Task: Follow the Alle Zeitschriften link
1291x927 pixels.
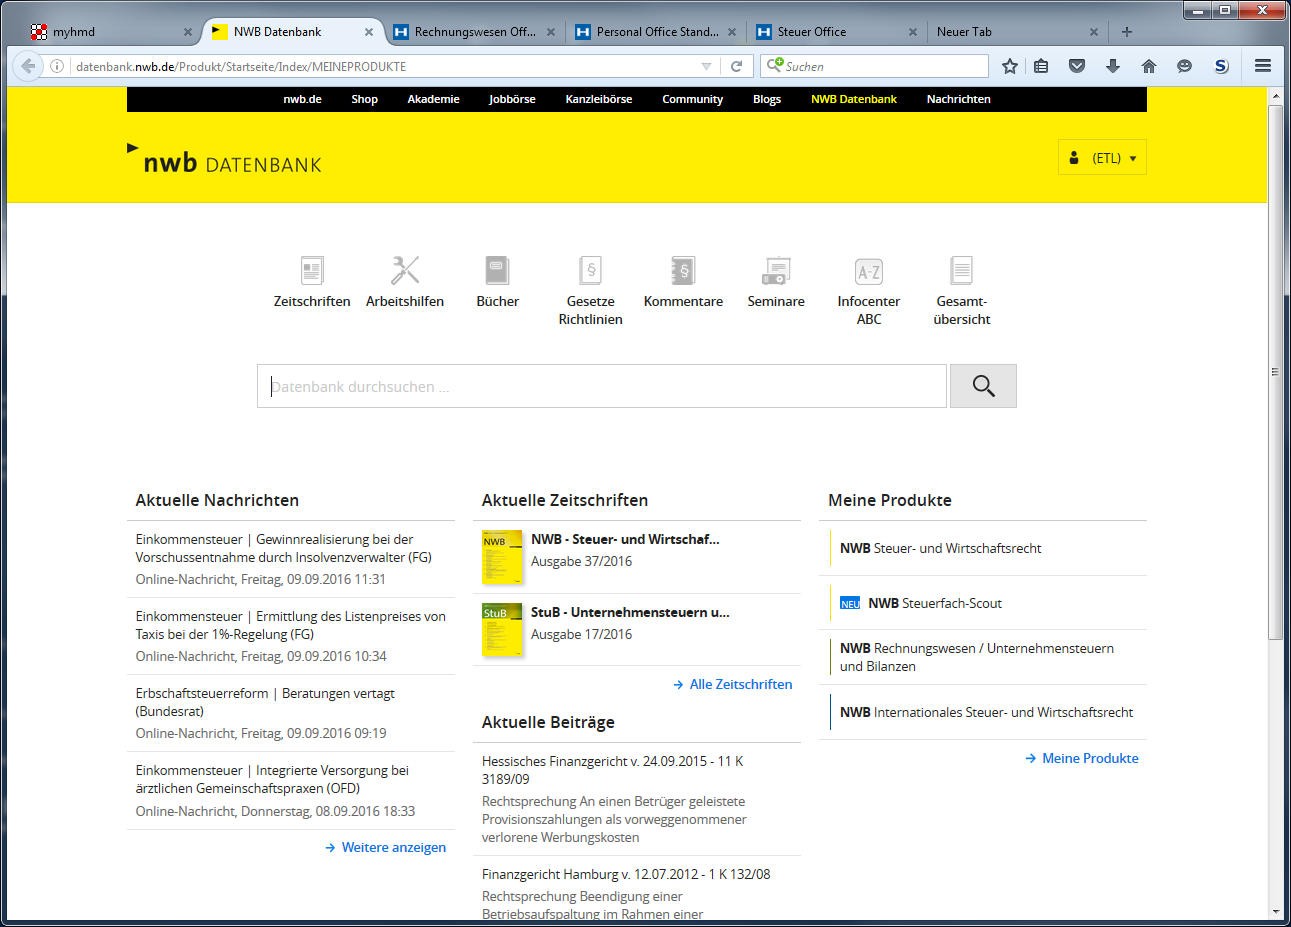Action: (740, 684)
